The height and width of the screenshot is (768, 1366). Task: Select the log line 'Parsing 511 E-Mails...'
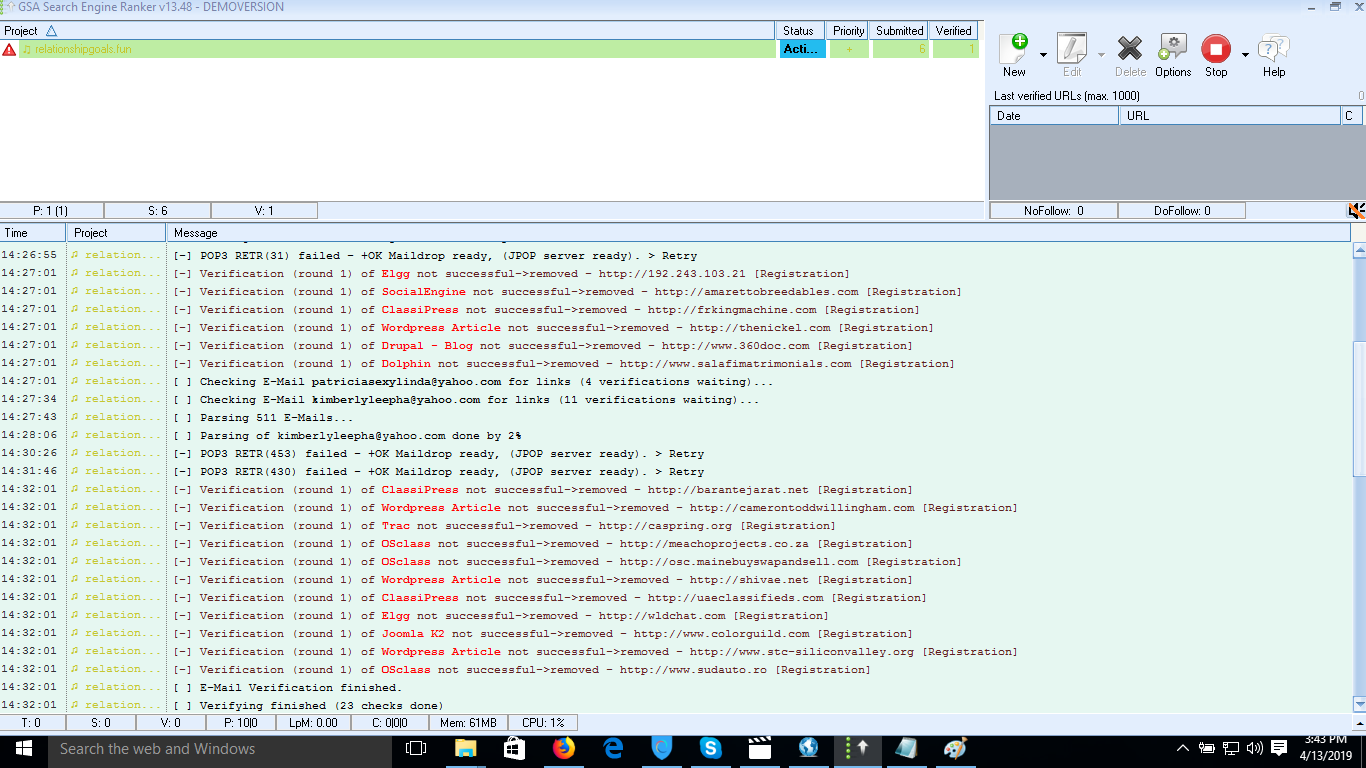(675, 418)
